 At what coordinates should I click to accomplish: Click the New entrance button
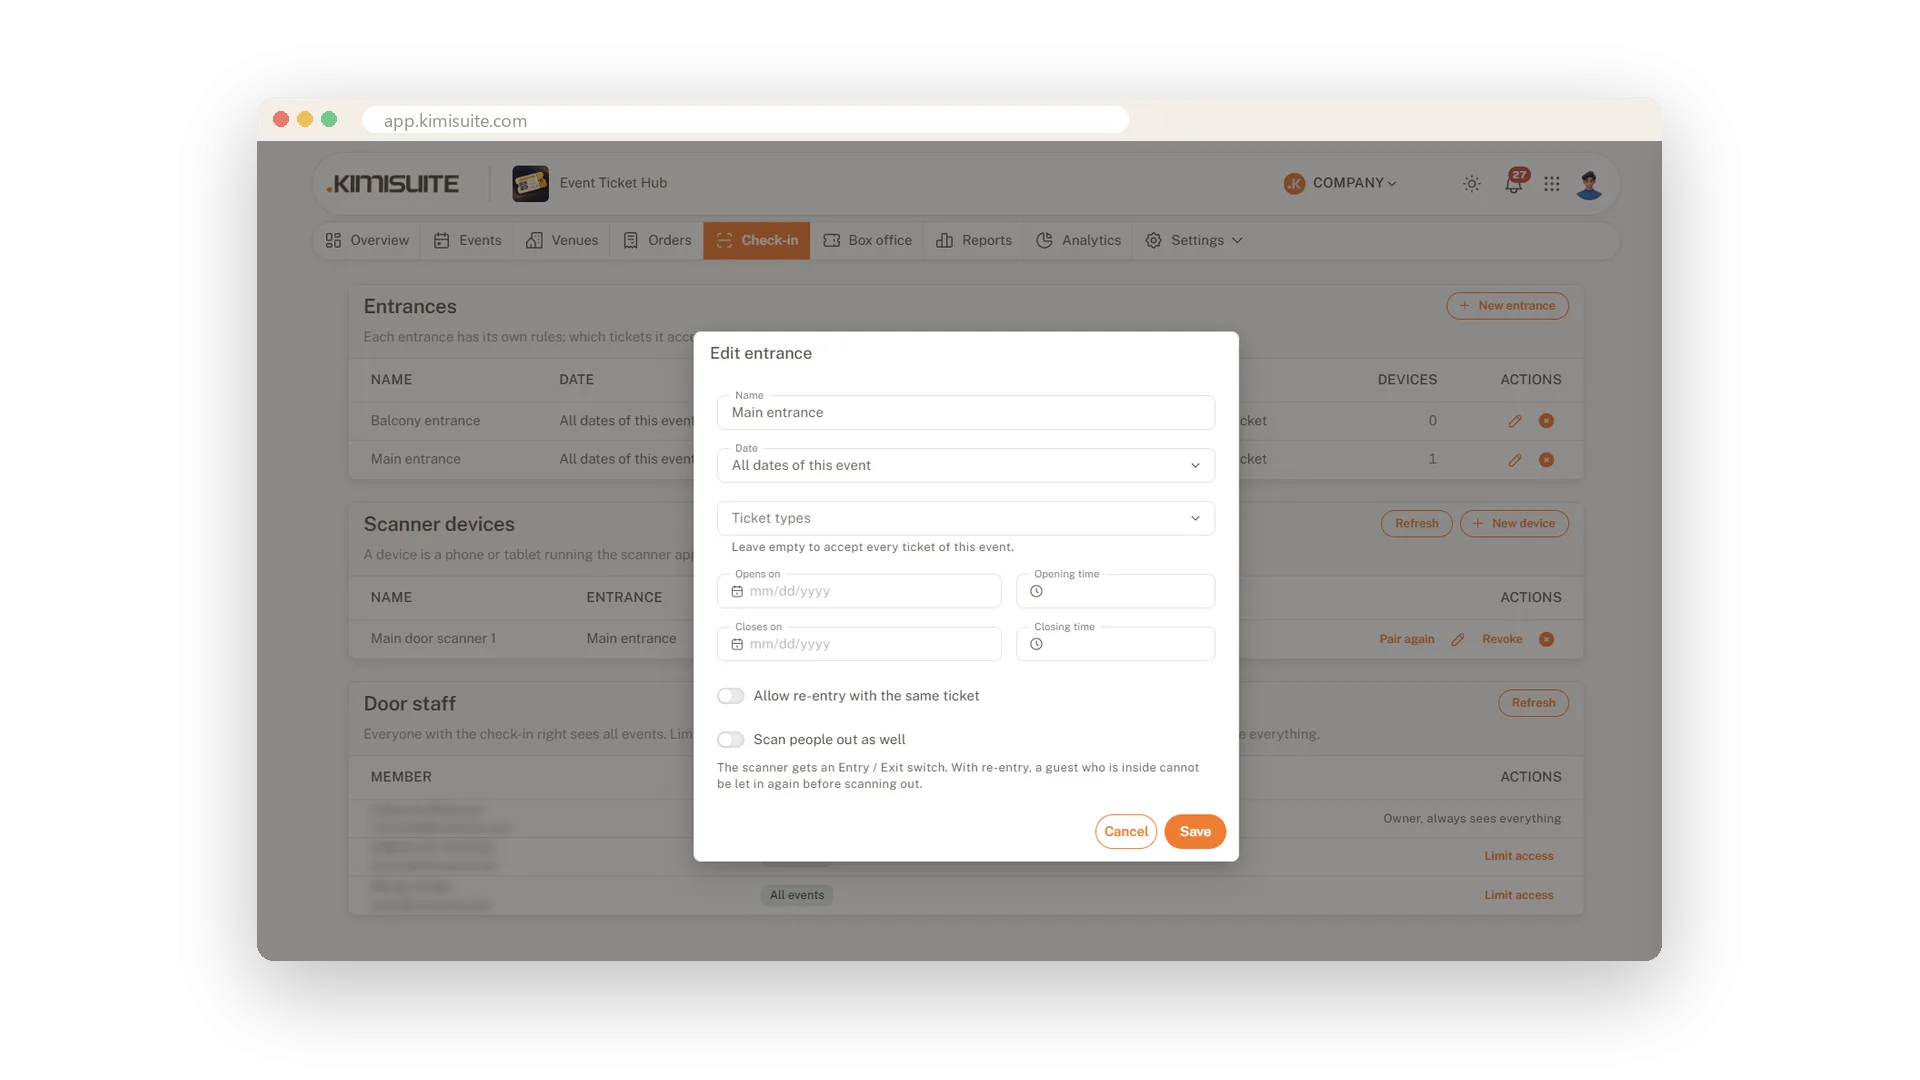click(x=1507, y=306)
